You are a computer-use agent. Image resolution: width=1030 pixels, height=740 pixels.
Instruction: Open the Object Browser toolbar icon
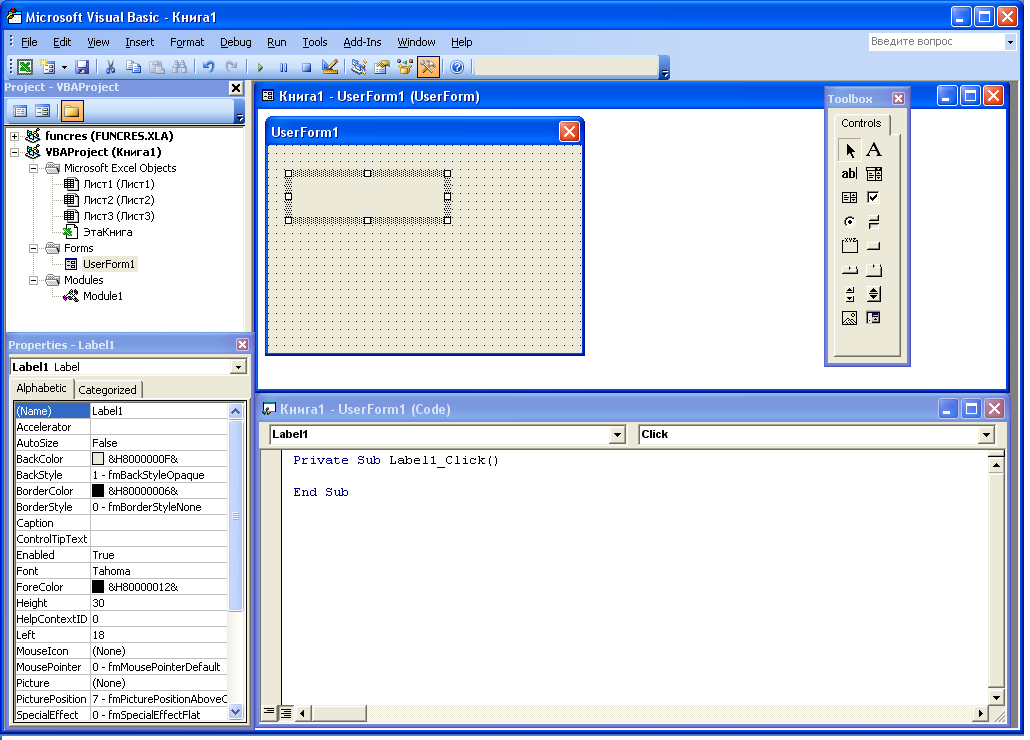pos(405,67)
